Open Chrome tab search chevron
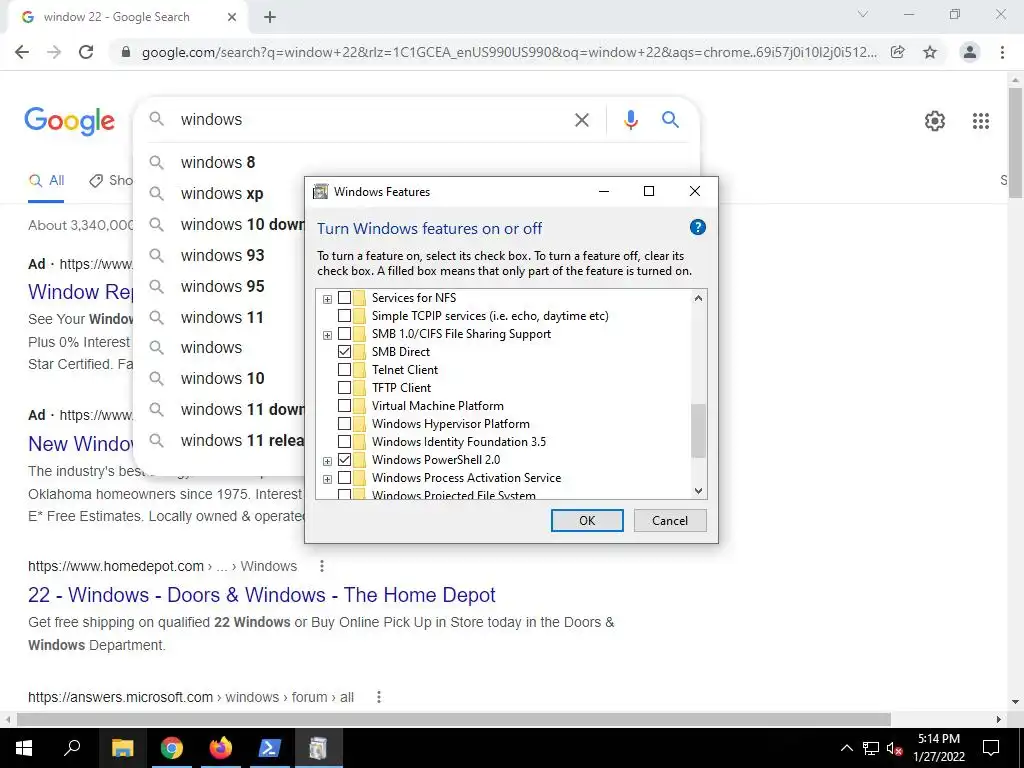1024x768 pixels. [863, 14]
